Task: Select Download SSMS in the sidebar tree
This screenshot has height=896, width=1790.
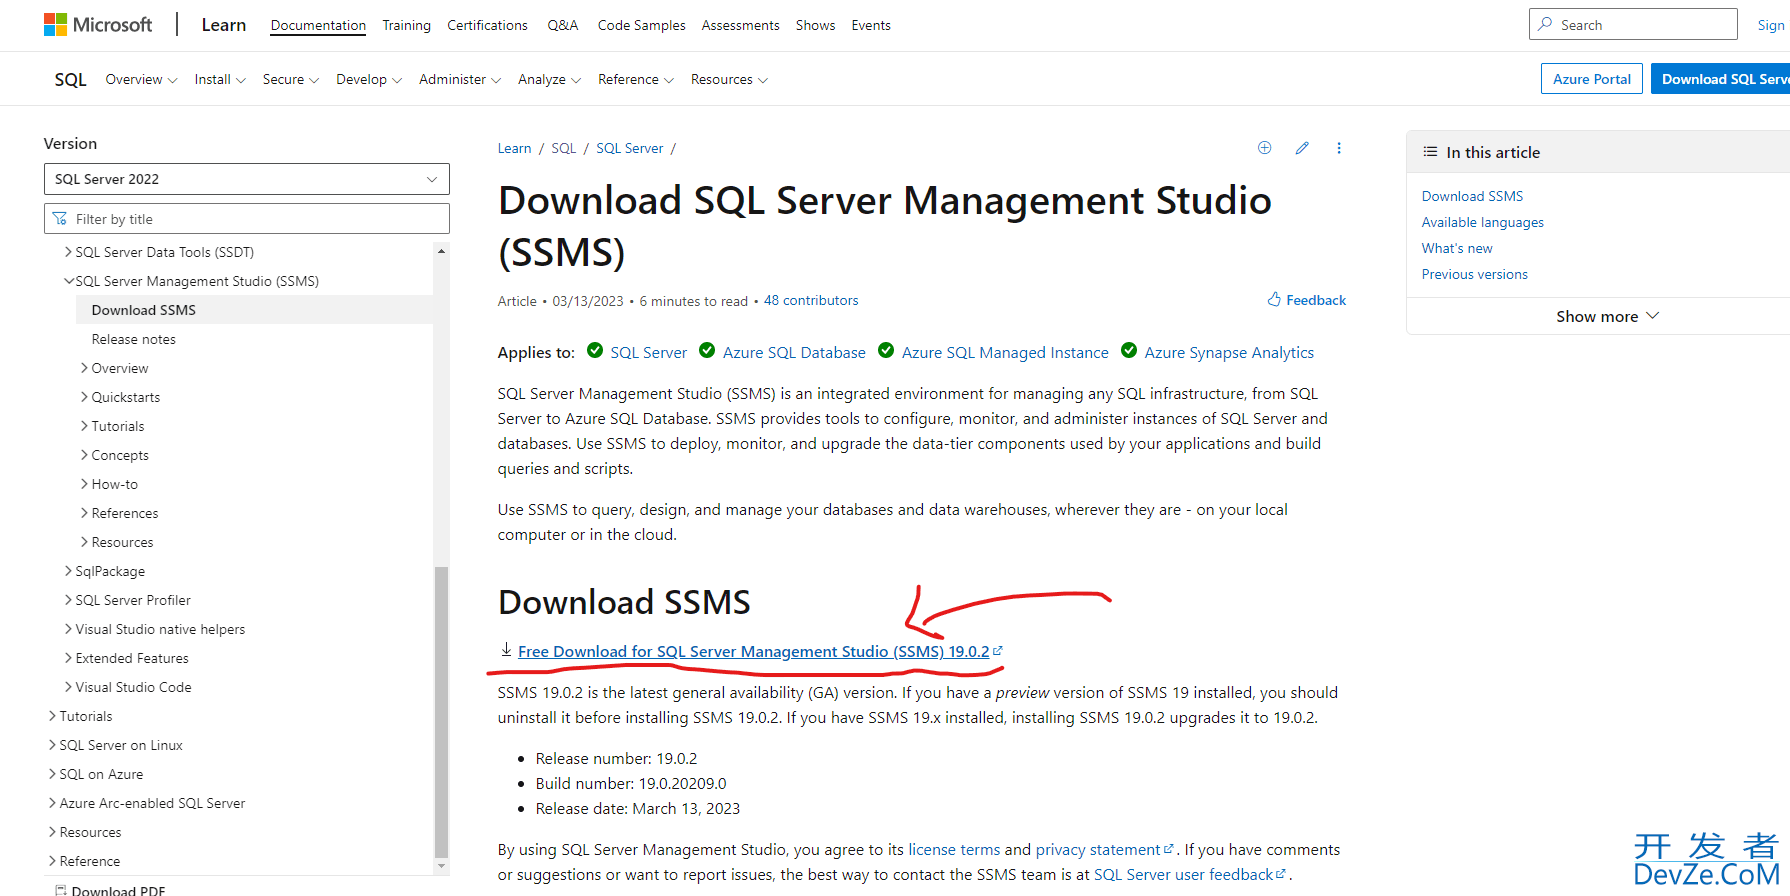Action: point(143,310)
